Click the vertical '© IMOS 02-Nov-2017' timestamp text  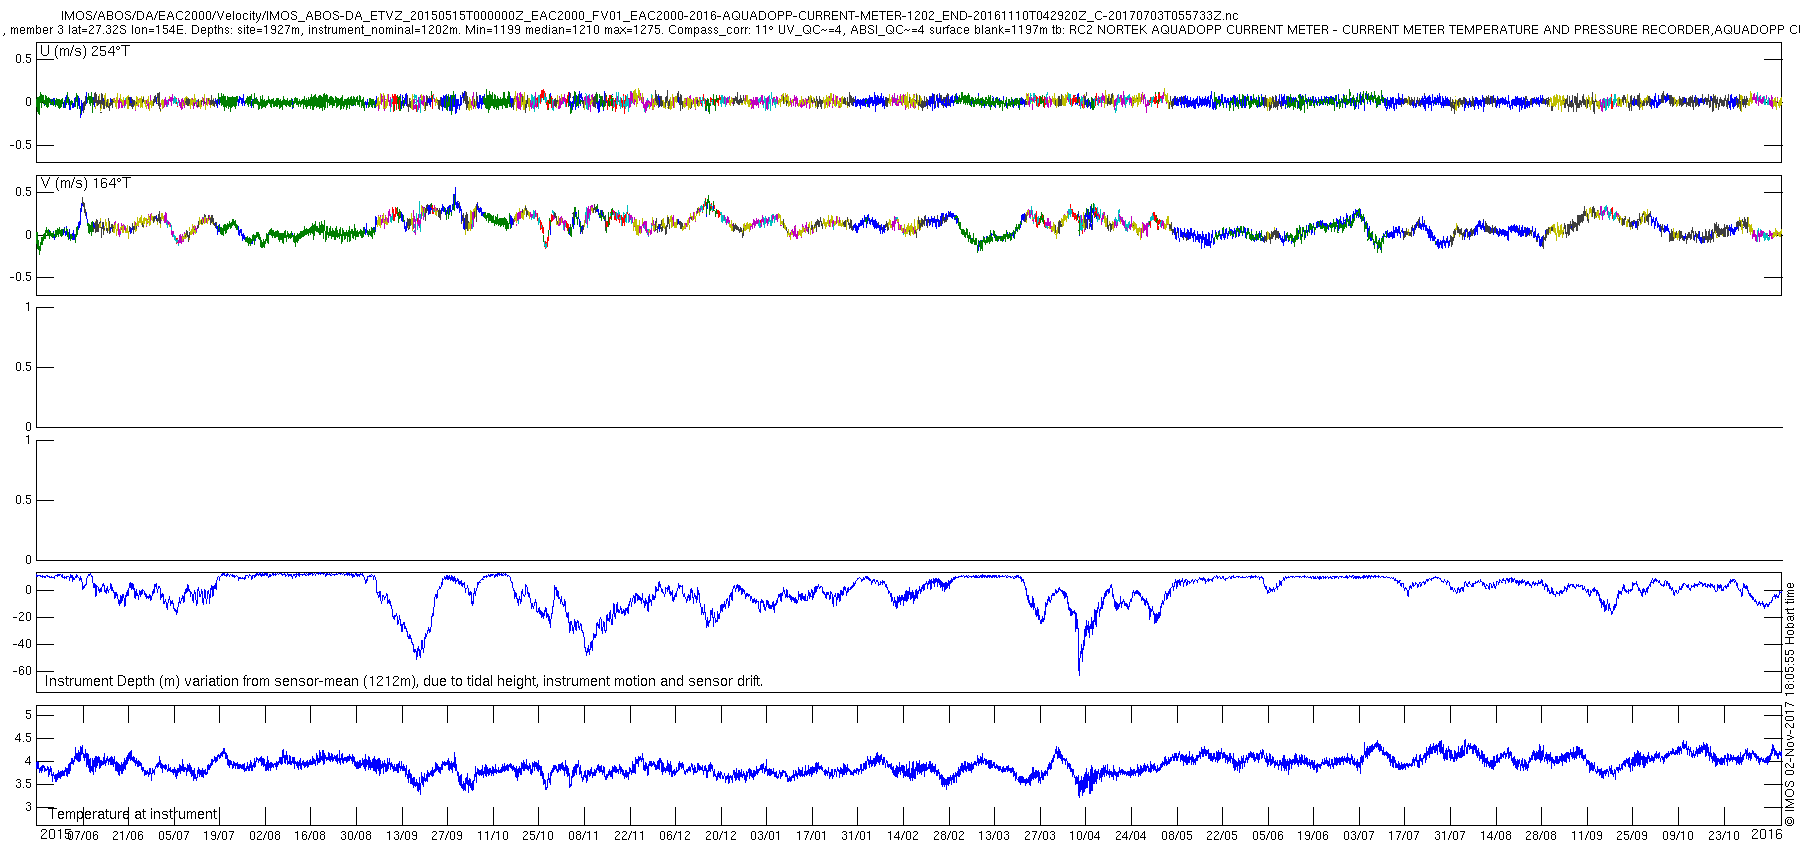(x=1790, y=704)
